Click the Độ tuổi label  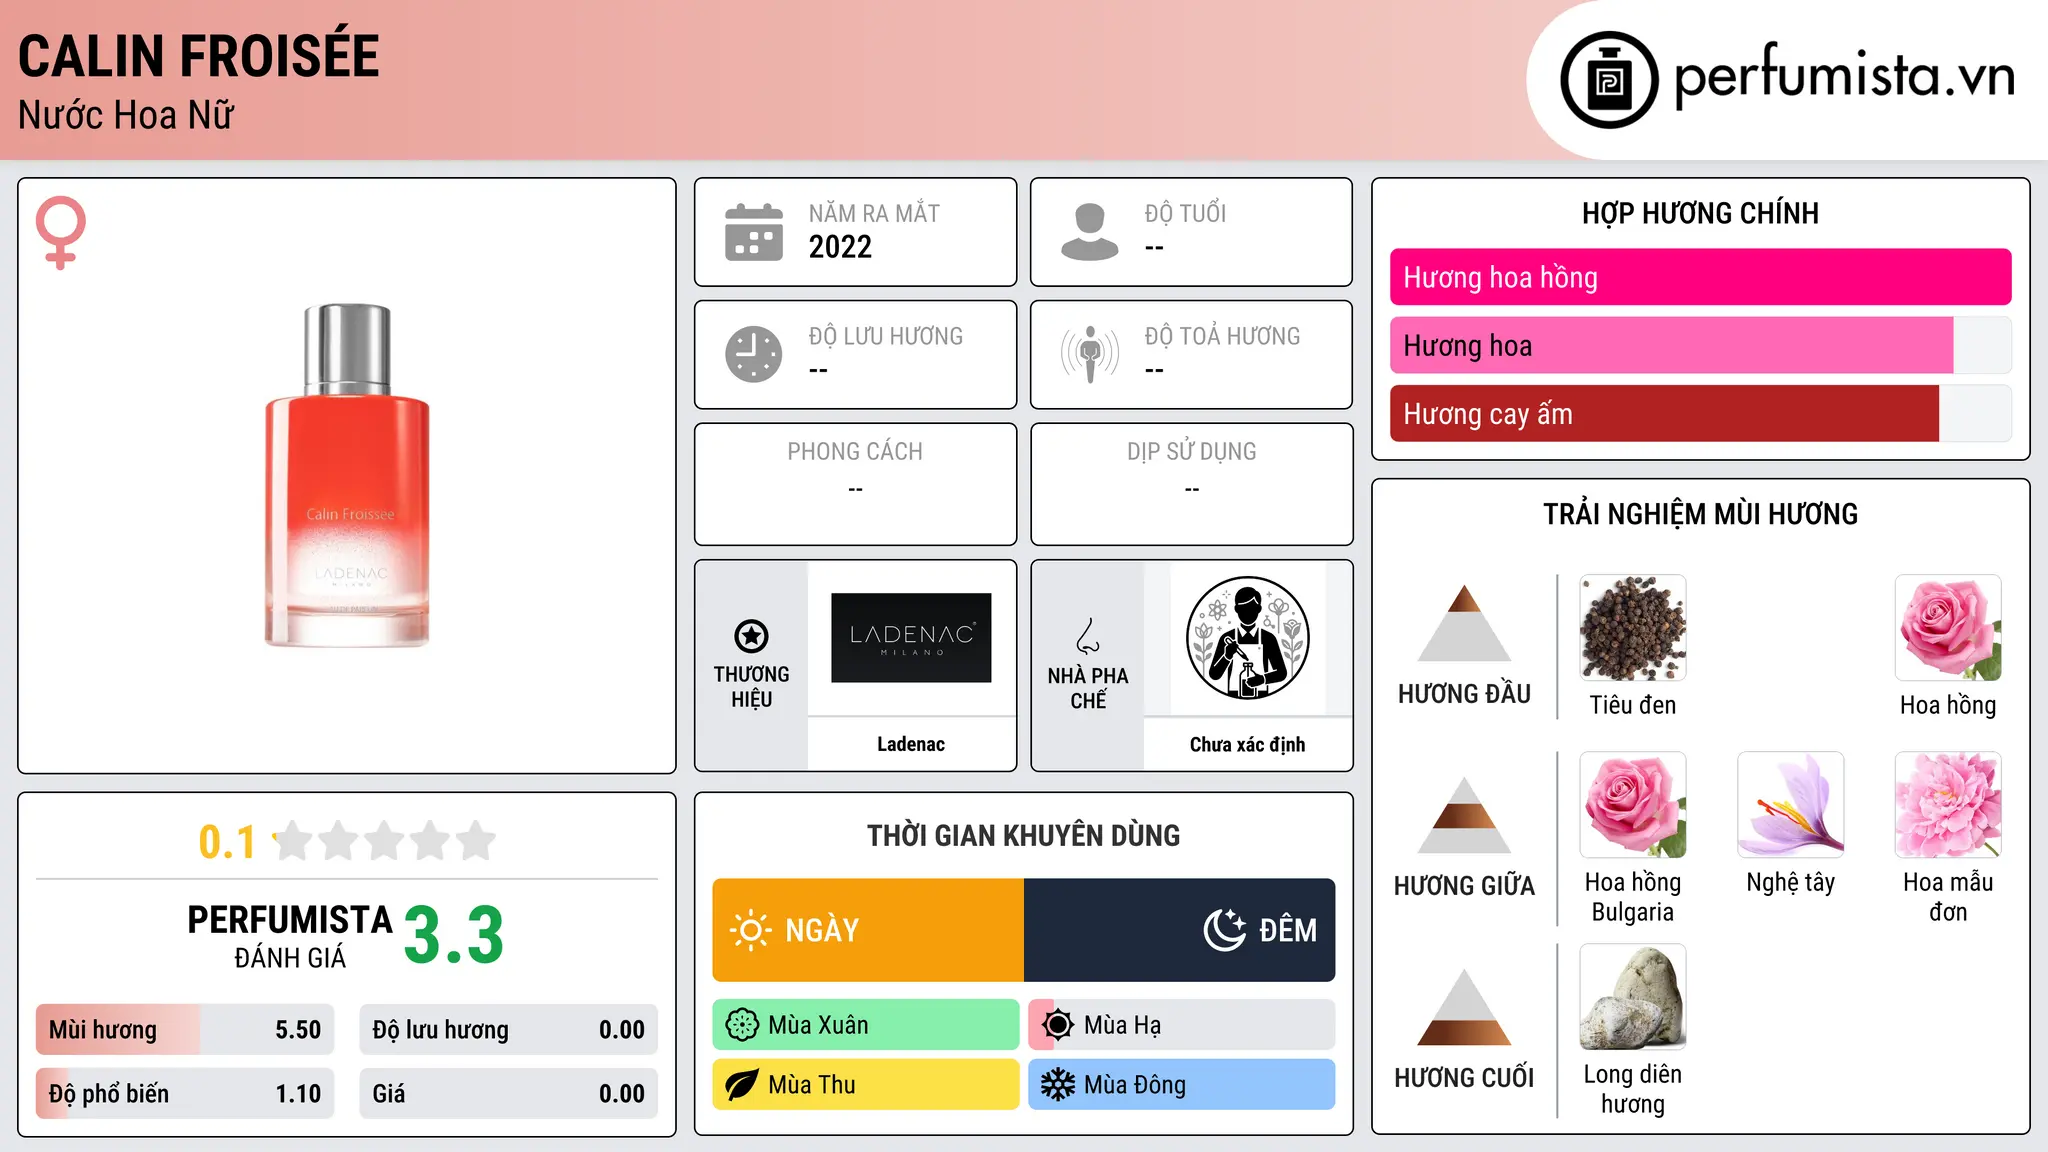(1185, 213)
